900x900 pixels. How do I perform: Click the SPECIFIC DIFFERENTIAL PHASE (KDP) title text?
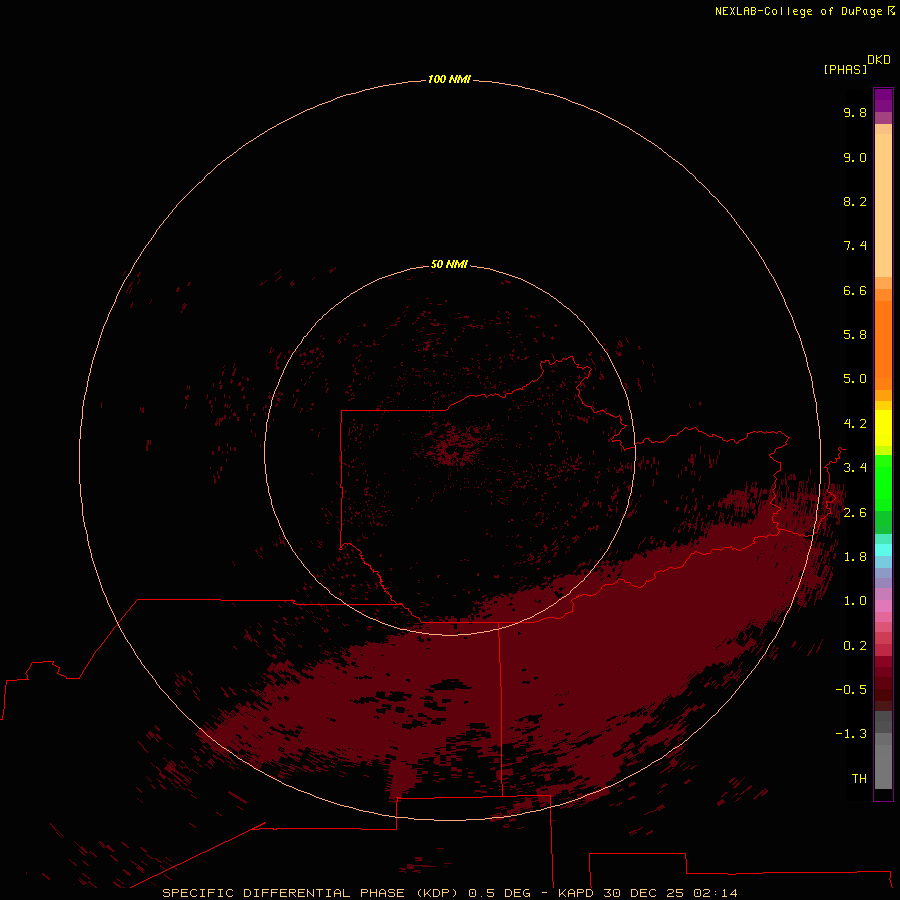[311, 893]
